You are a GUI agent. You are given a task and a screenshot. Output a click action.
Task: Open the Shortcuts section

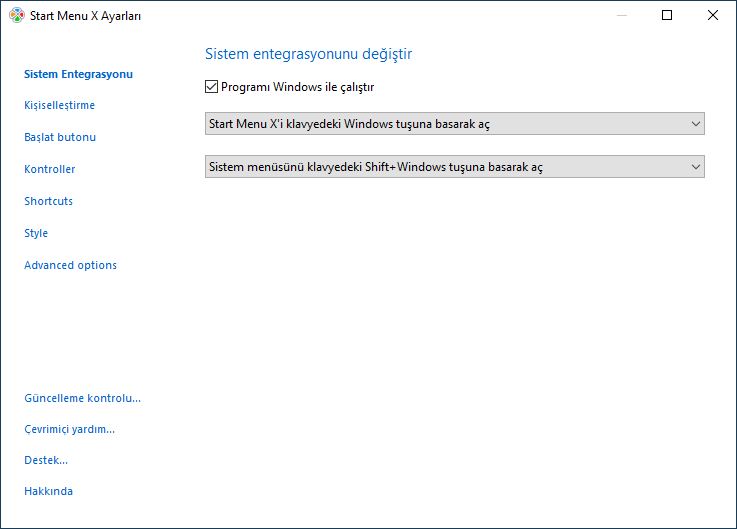[48, 201]
